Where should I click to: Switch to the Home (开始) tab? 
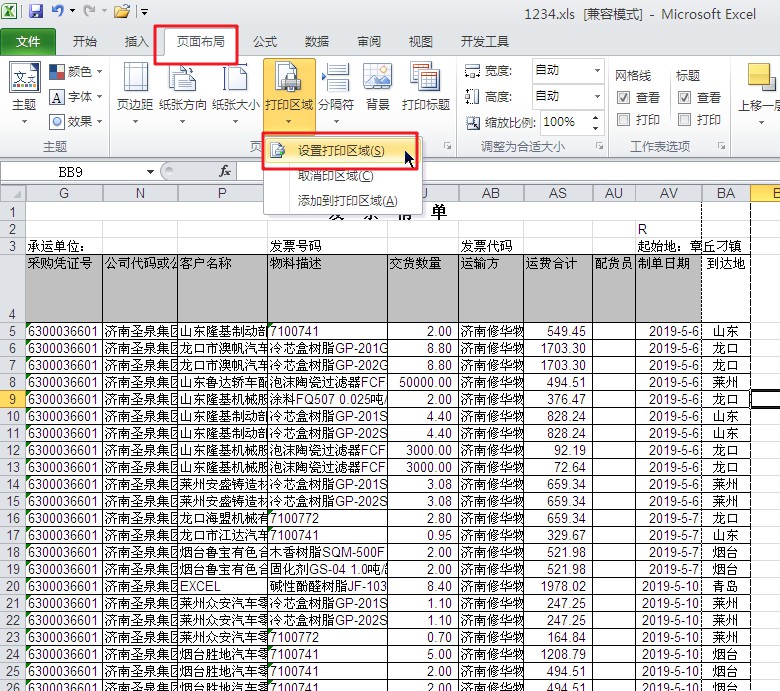85,41
